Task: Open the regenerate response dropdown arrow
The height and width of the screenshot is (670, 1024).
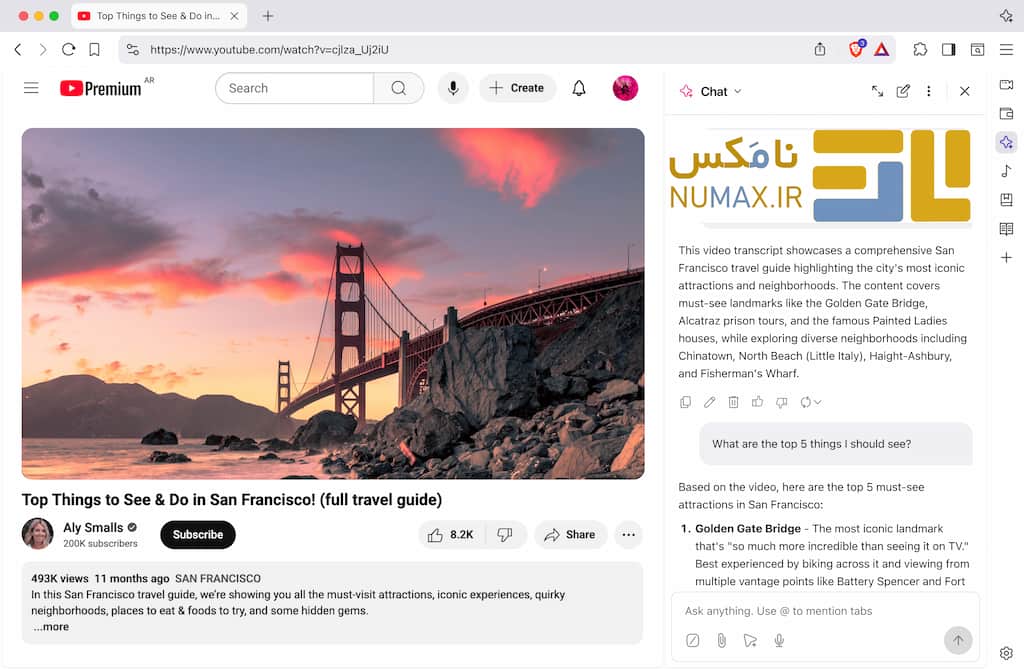Action: click(817, 402)
